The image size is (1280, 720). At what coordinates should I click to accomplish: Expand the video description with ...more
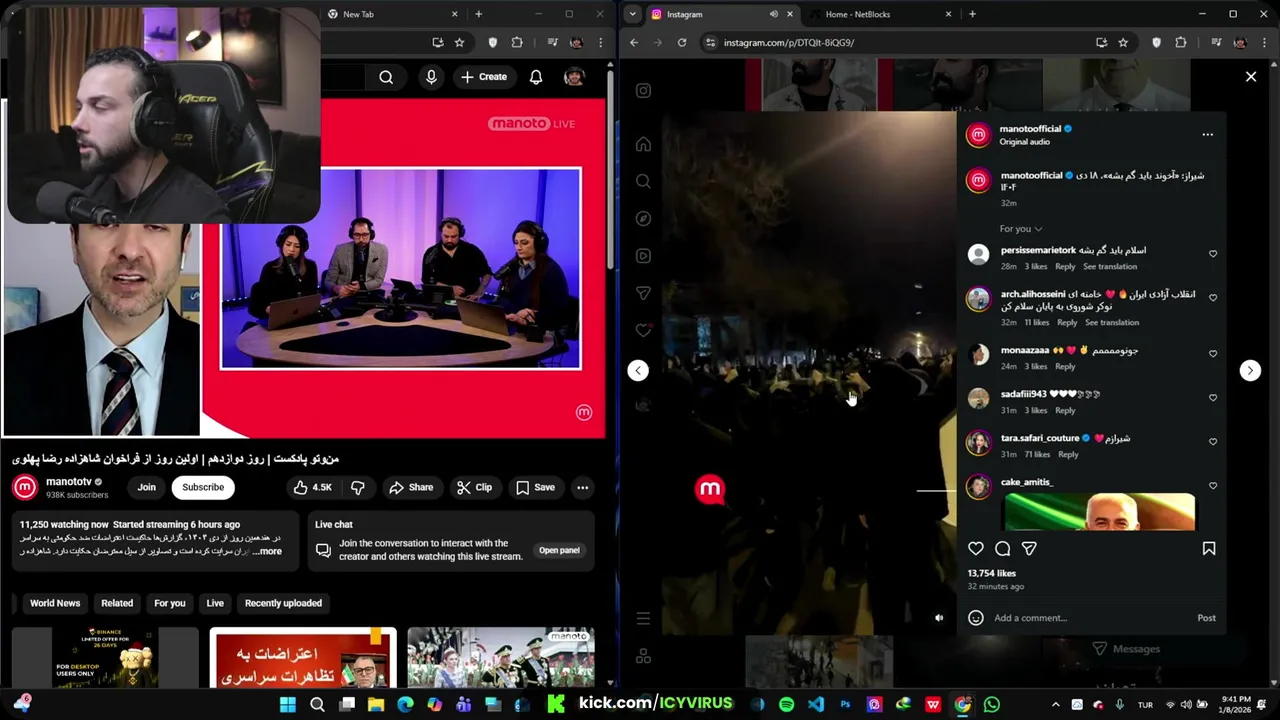pos(268,551)
